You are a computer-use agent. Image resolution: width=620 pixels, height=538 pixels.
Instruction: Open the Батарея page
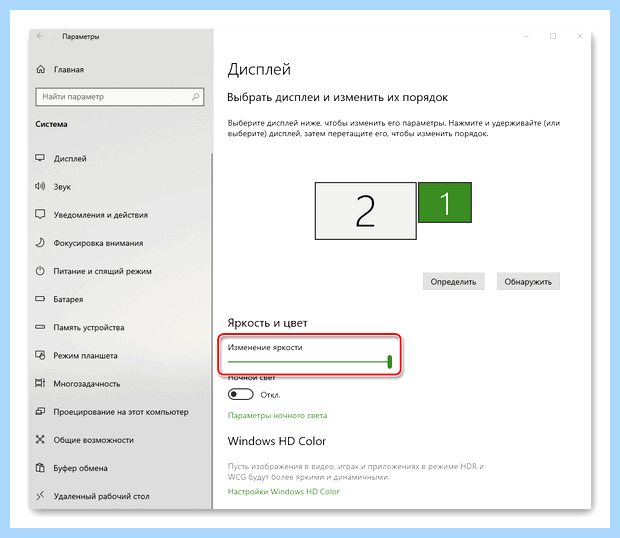68,299
